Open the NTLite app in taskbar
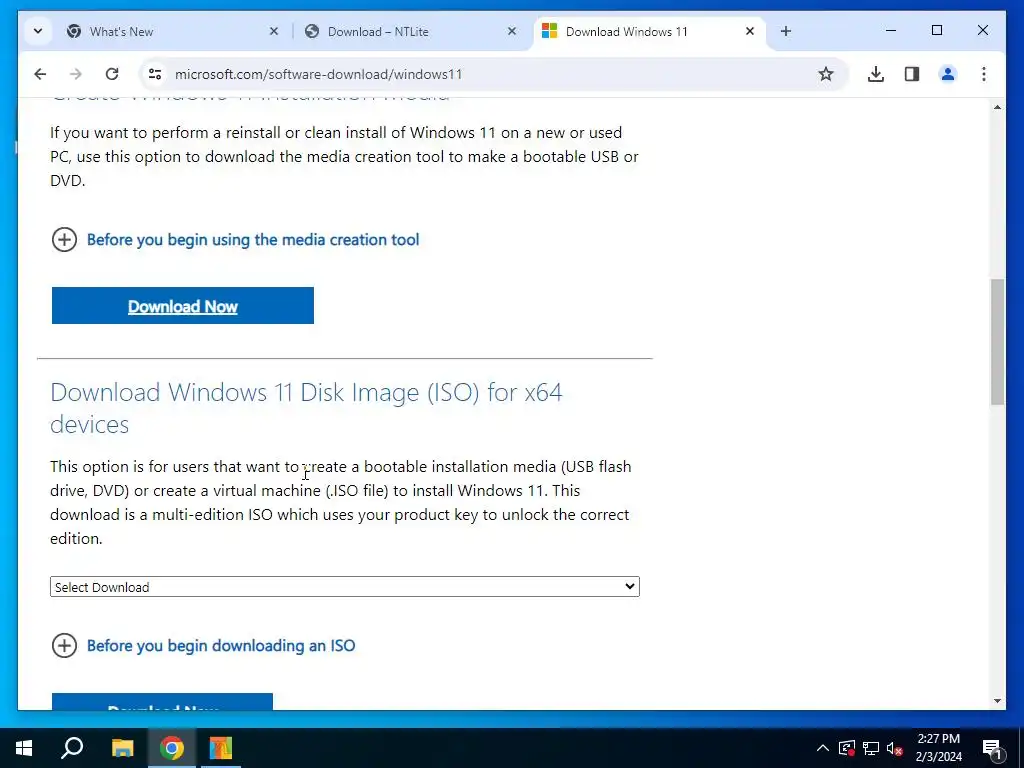 coord(221,748)
